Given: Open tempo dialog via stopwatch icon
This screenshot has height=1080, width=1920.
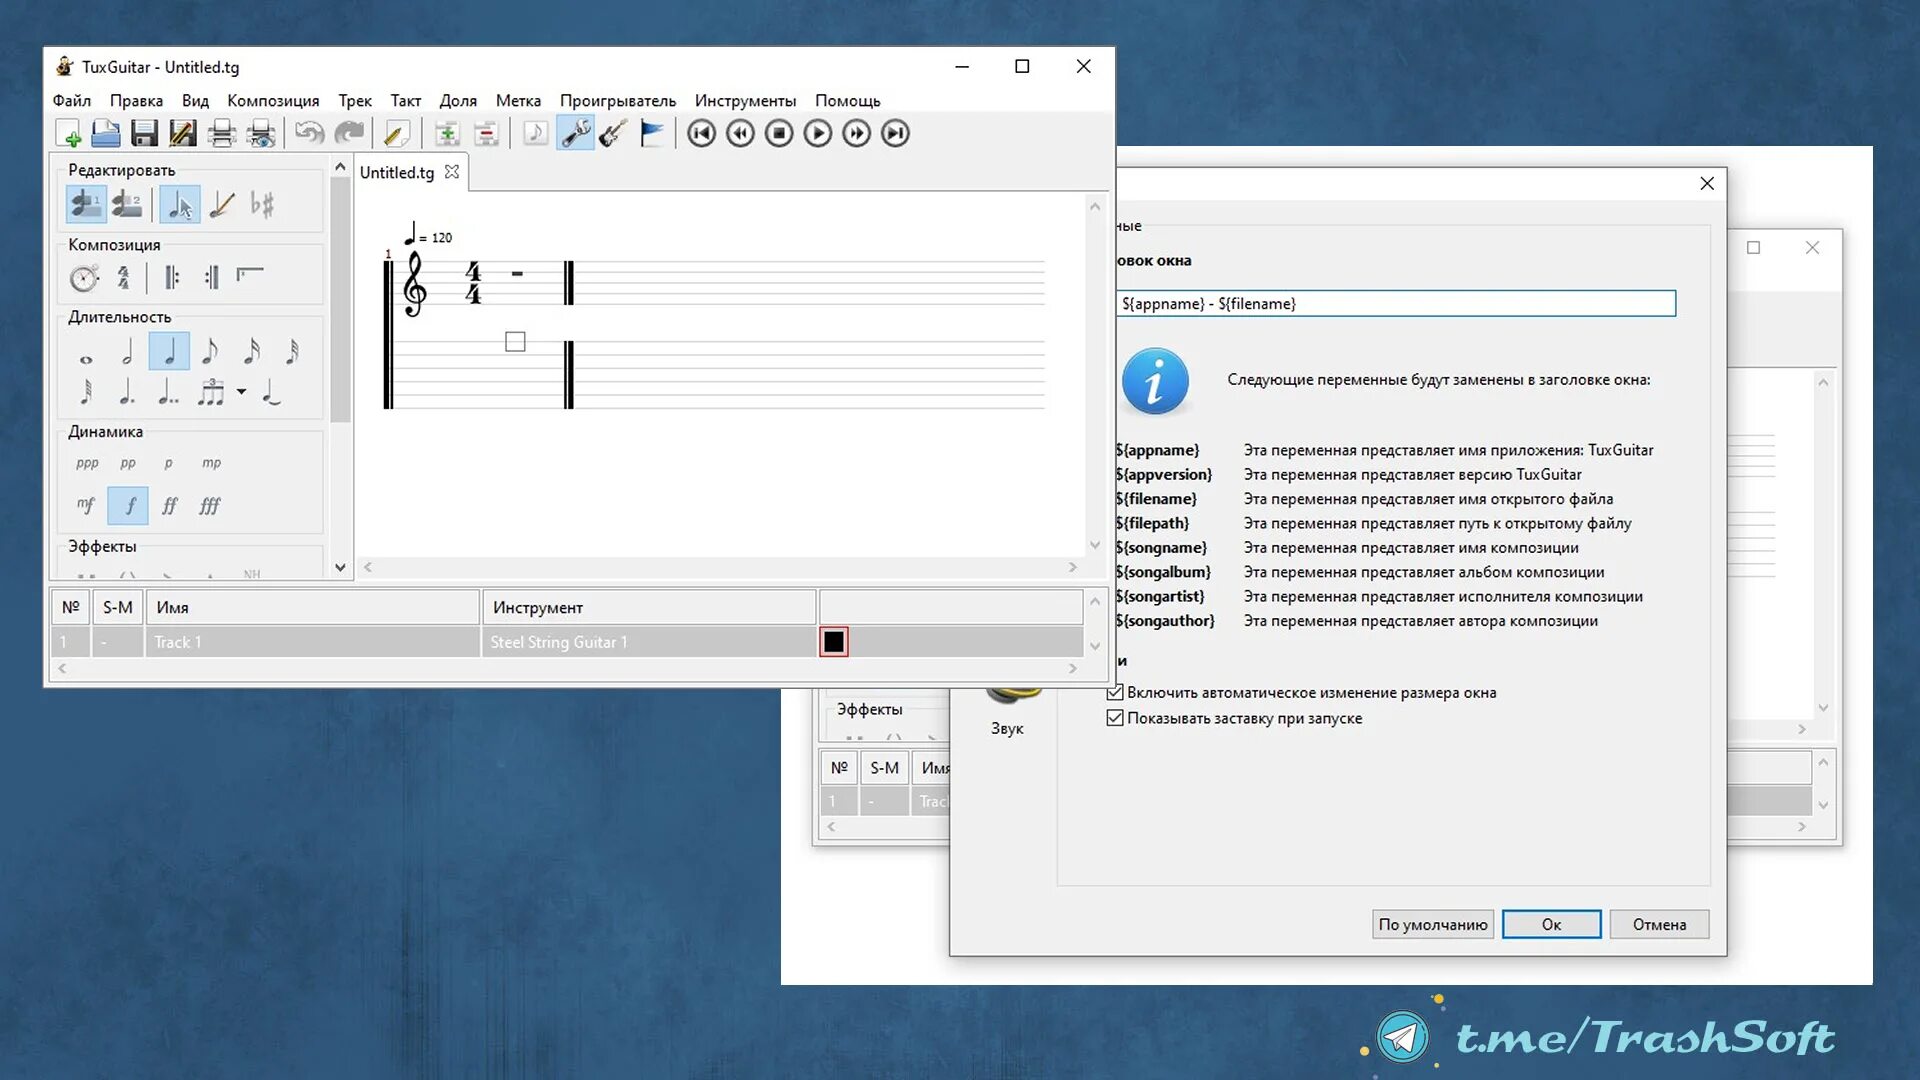Looking at the screenshot, I should coord(85,277).
